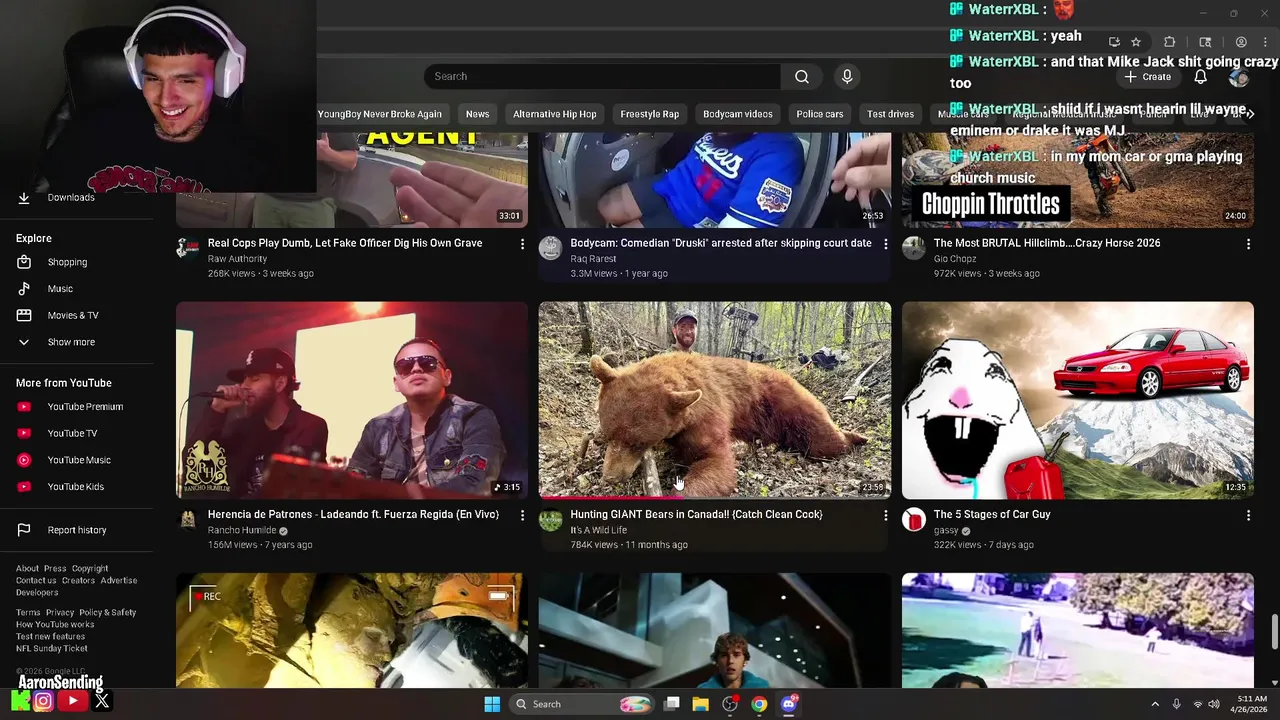Viewport: 1280px width, 720px height.
Task: Open Task View in taskbar
Action: [x=672, y=704]
